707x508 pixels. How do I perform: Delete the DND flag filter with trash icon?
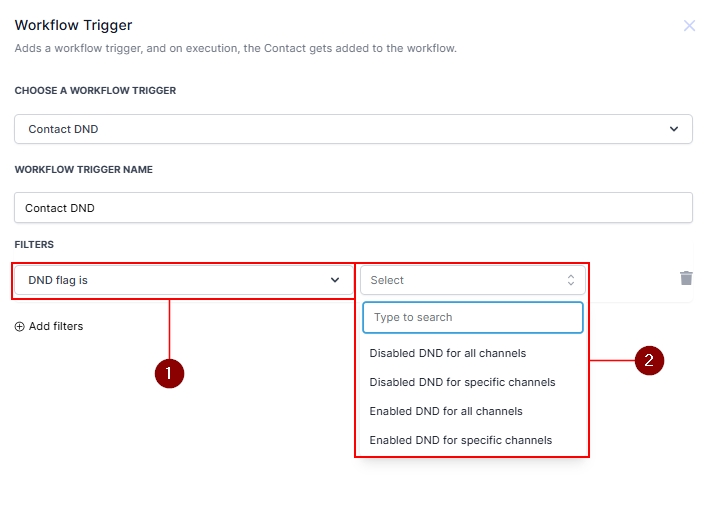686,278
